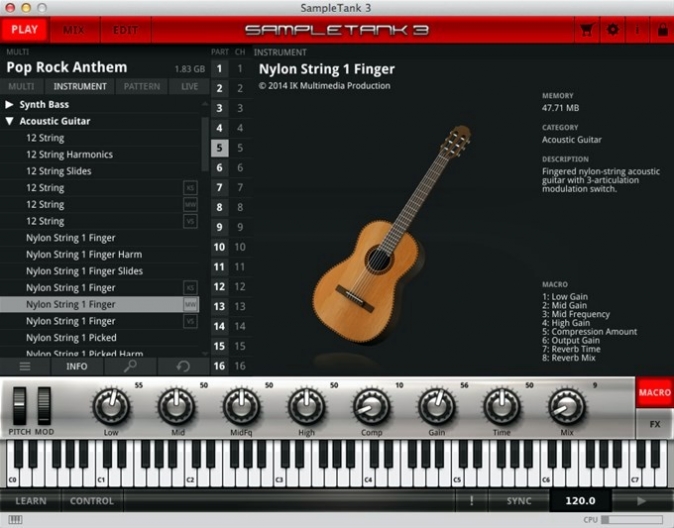Select part 5

point(219,148)
